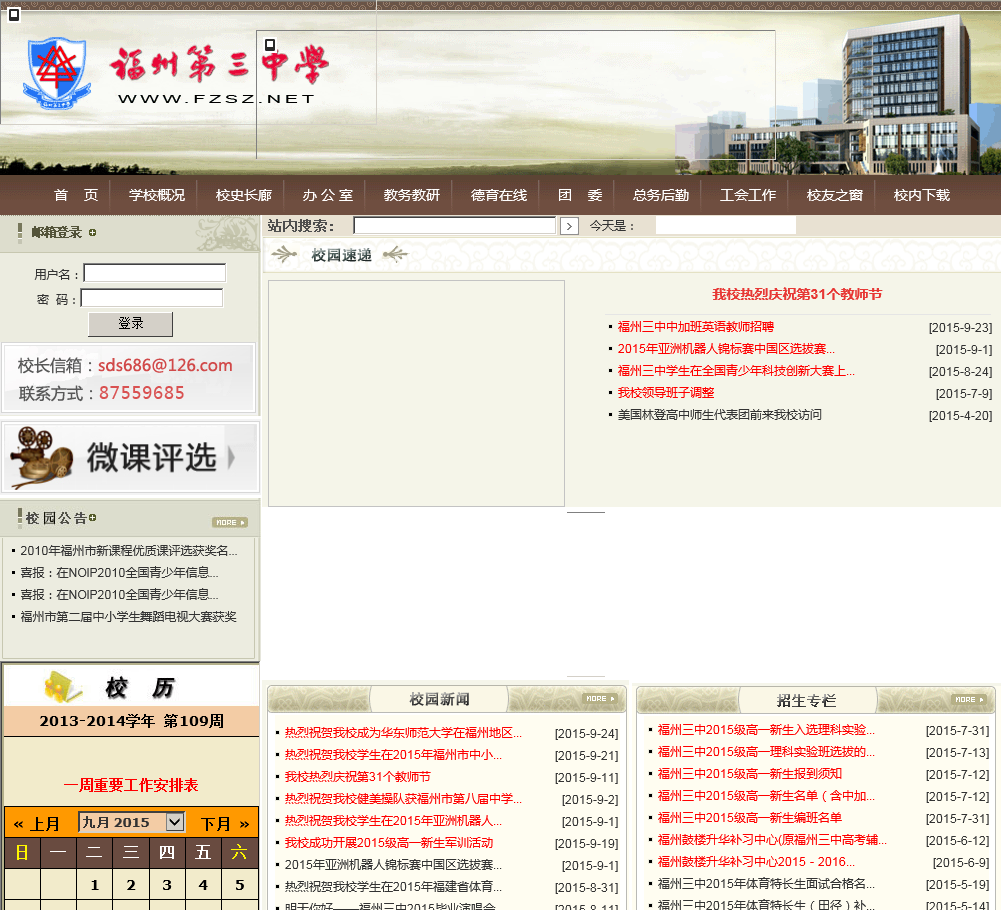The width and height of the screenshot is (1001, 910).
Task: Open 校史长廊 menu item
Action: [244, 195]
